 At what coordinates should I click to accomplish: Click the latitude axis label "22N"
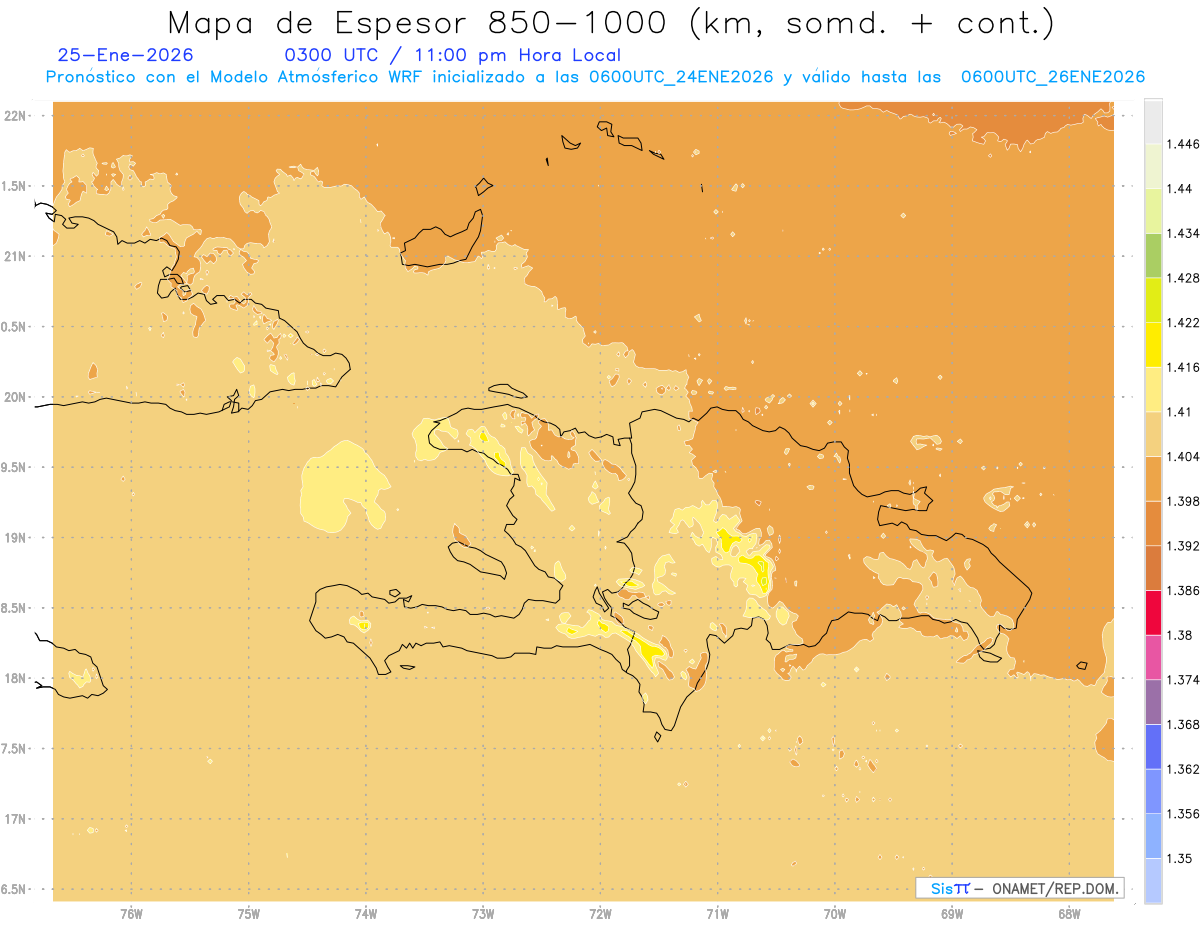[x=15, y=115]
